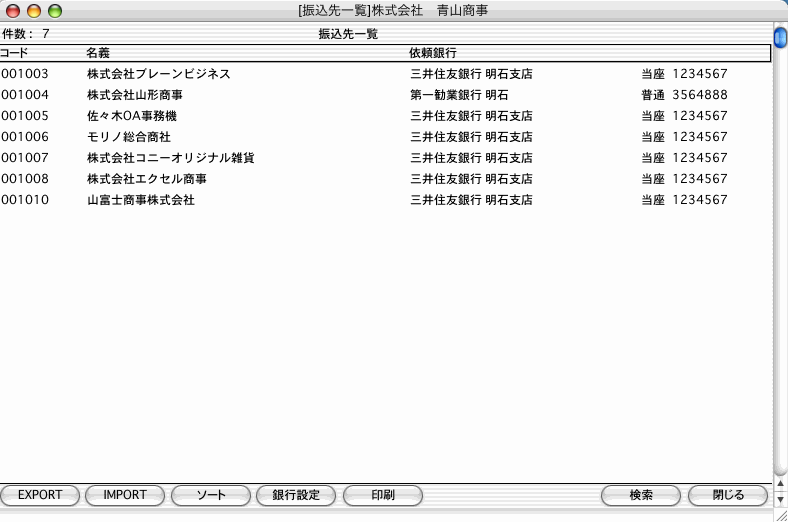Click the blue vertical scrollbar thumb
Viewport: 788px width, 522px height.
(x=780, y=38)
